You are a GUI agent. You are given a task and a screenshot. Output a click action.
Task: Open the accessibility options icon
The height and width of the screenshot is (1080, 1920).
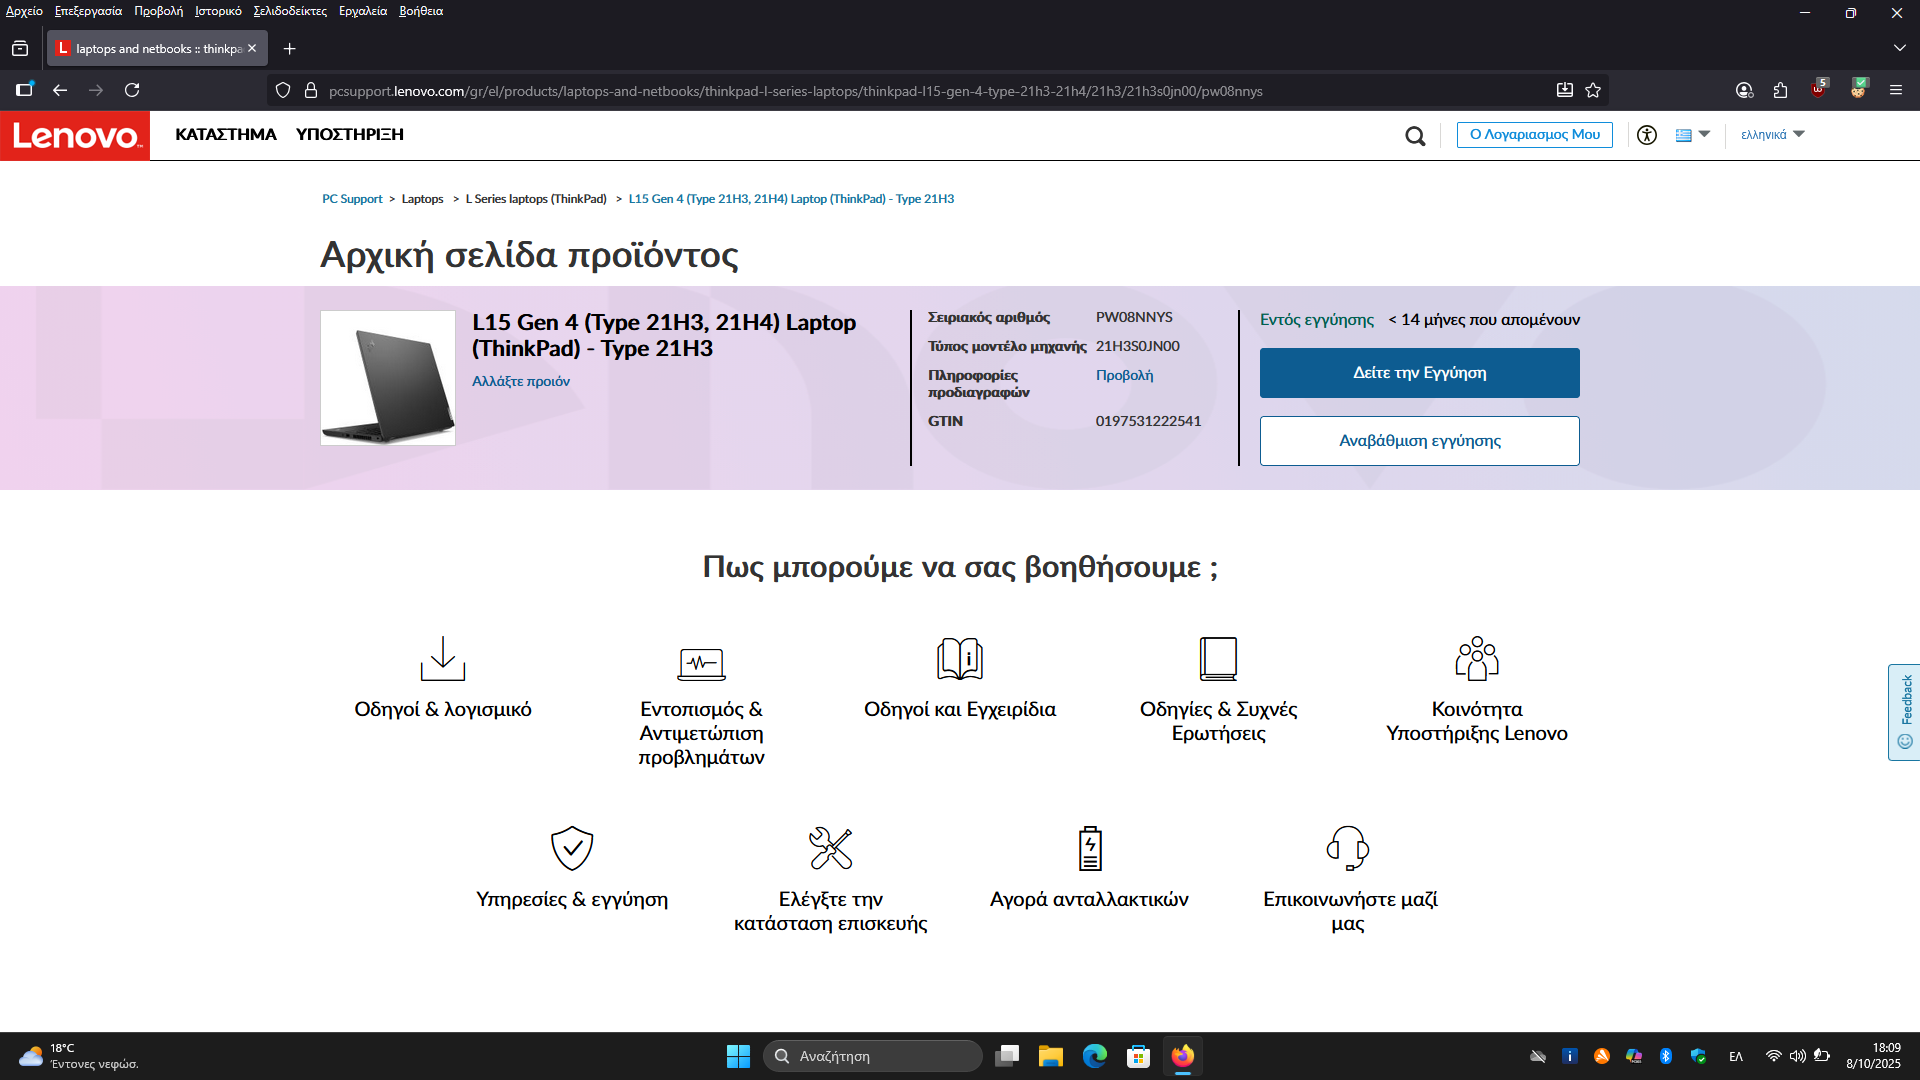point(1647,135)
